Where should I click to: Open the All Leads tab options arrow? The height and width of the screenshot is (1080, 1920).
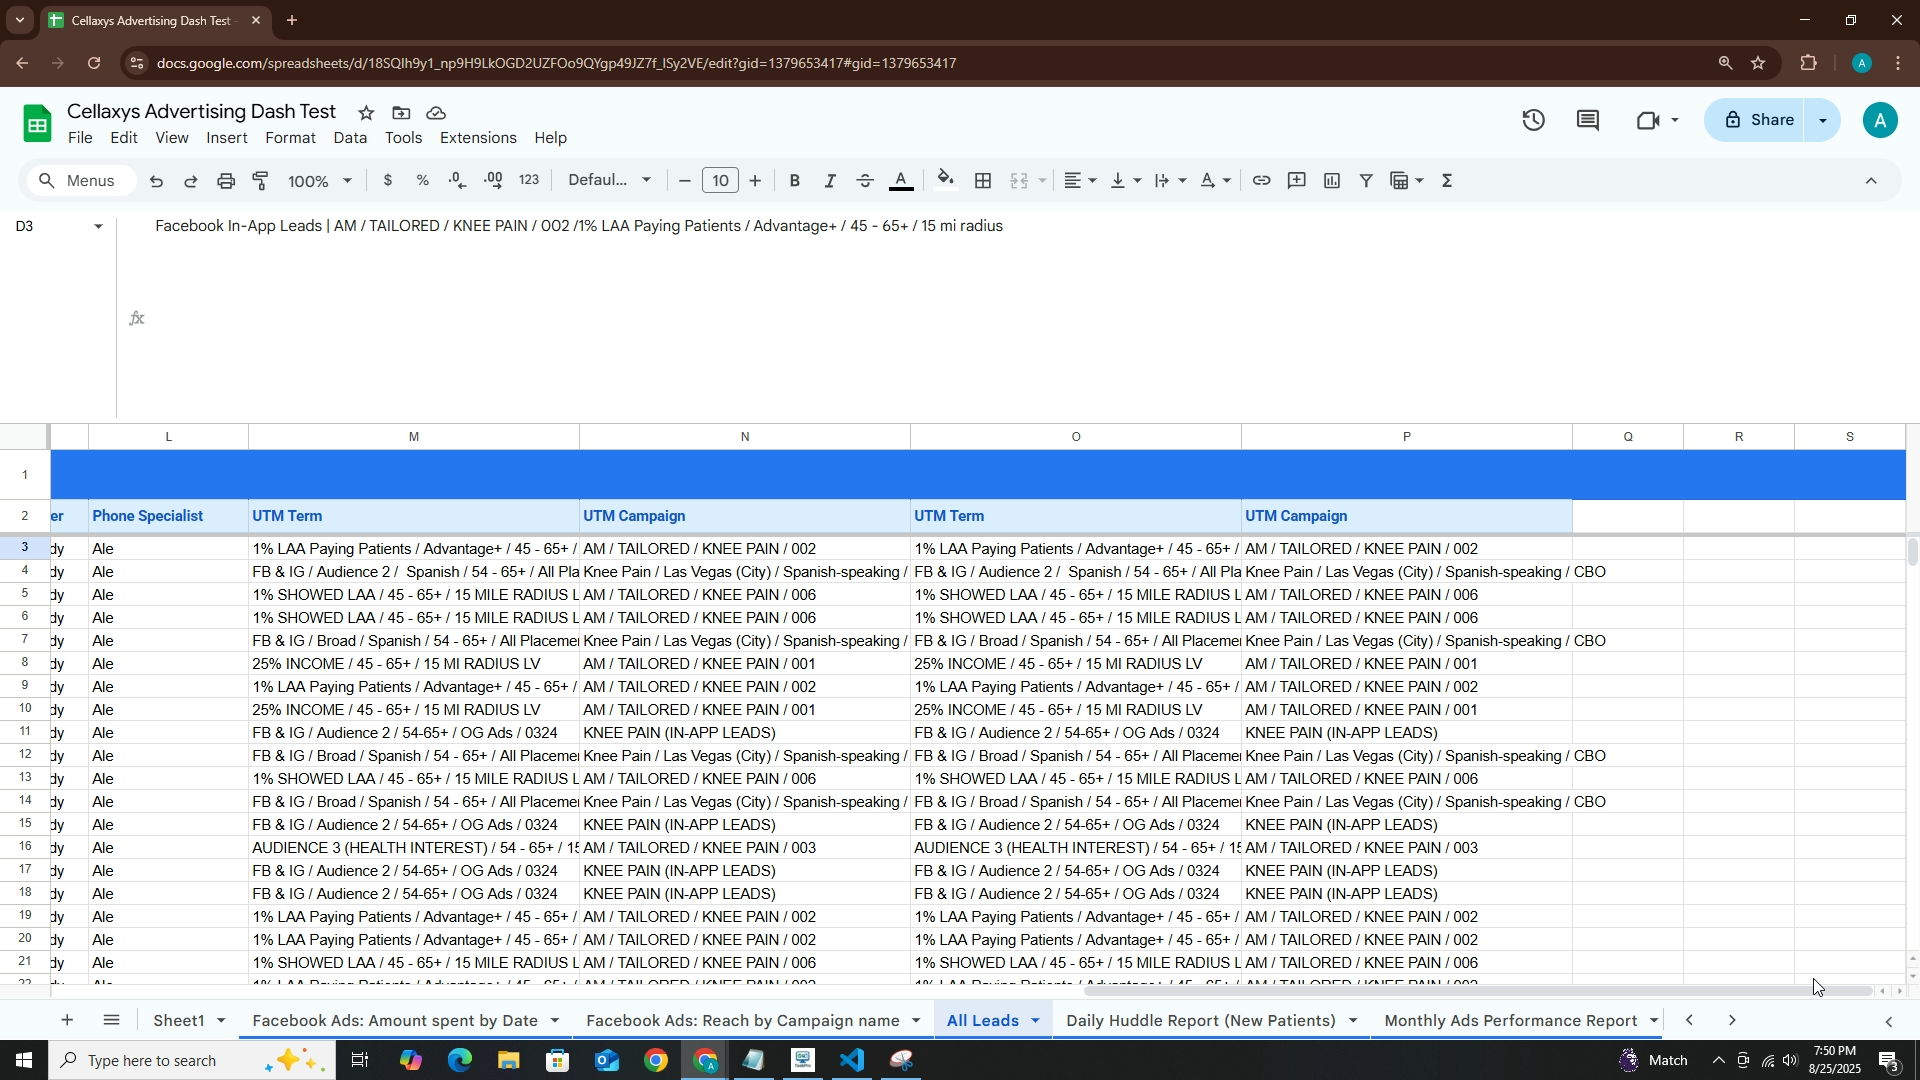pos(1036,1021)
